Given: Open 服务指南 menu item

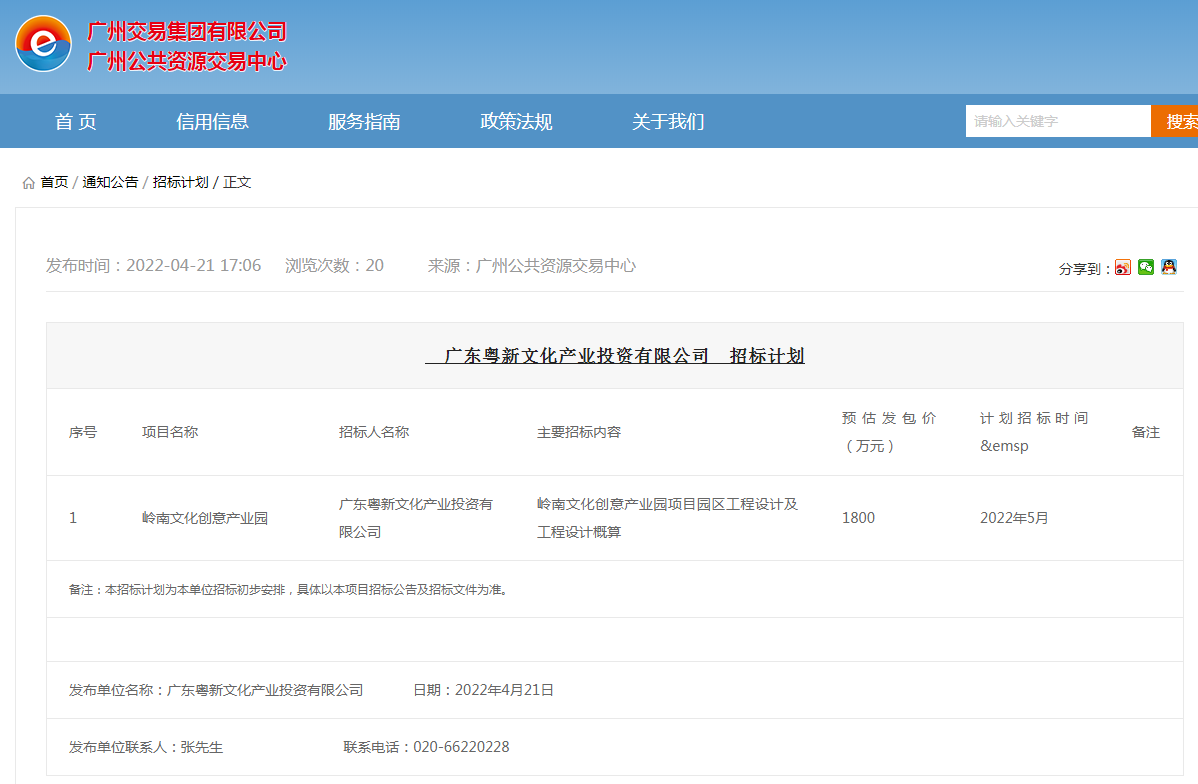Looking at the screenshot, I should pyautogui.click(x=364, y=121).
